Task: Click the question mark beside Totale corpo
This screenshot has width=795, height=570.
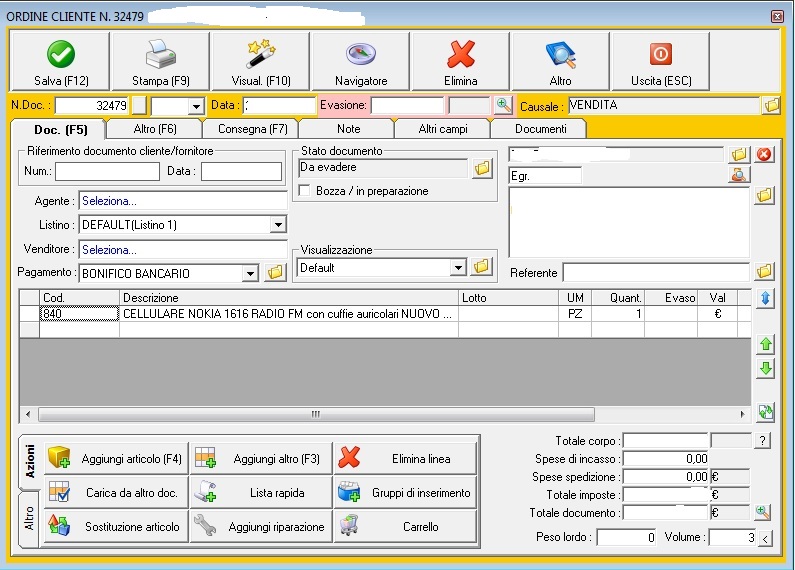Action: pyautogui.click(x=763, y=441)
